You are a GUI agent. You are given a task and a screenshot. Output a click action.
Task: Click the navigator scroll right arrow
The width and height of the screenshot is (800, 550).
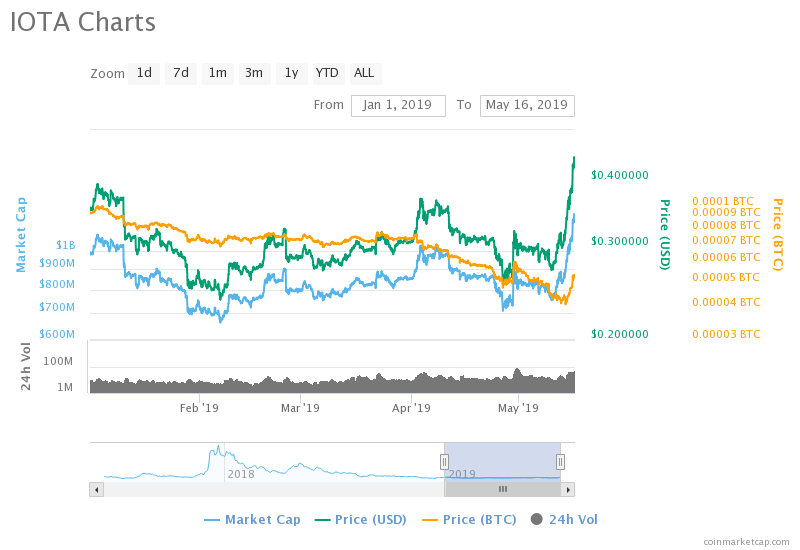click(568, 490)
